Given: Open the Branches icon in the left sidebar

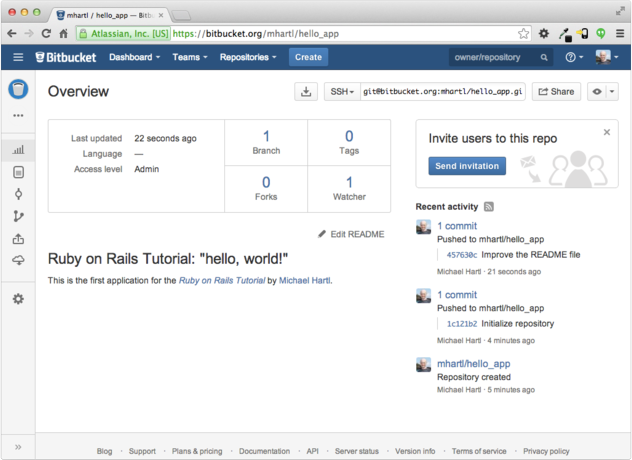Looking at the screenshot, I should (x=18, y=216).
